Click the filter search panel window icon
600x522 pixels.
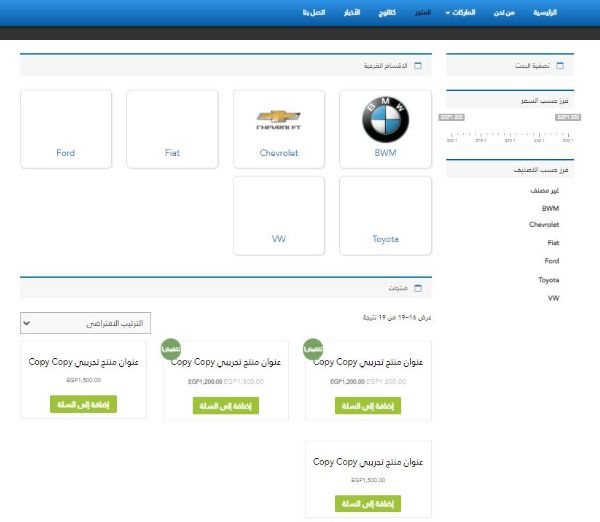560,65
